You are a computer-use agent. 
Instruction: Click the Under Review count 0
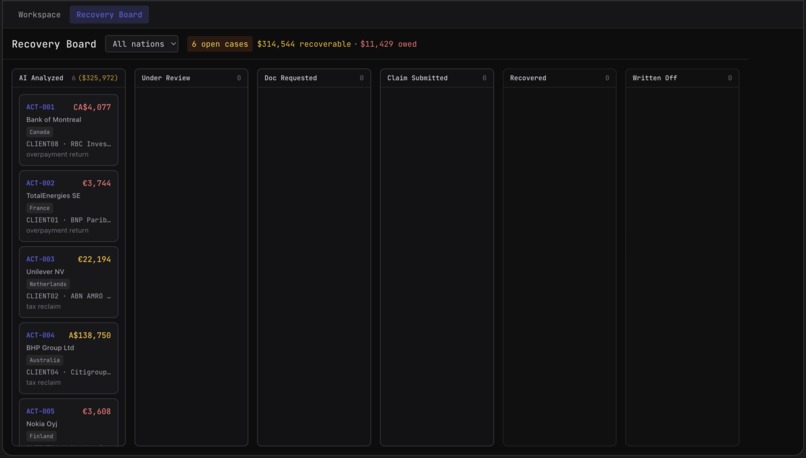point(239,78)
